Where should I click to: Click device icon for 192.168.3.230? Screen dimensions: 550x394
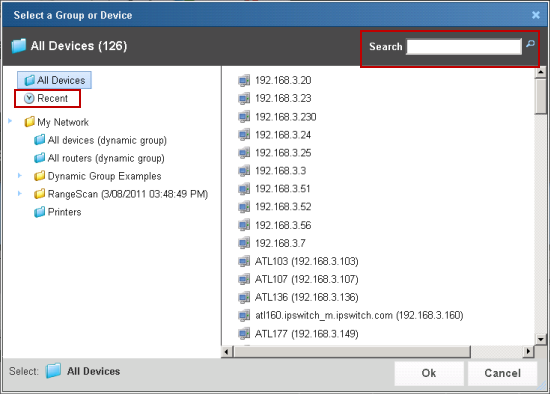244,116
